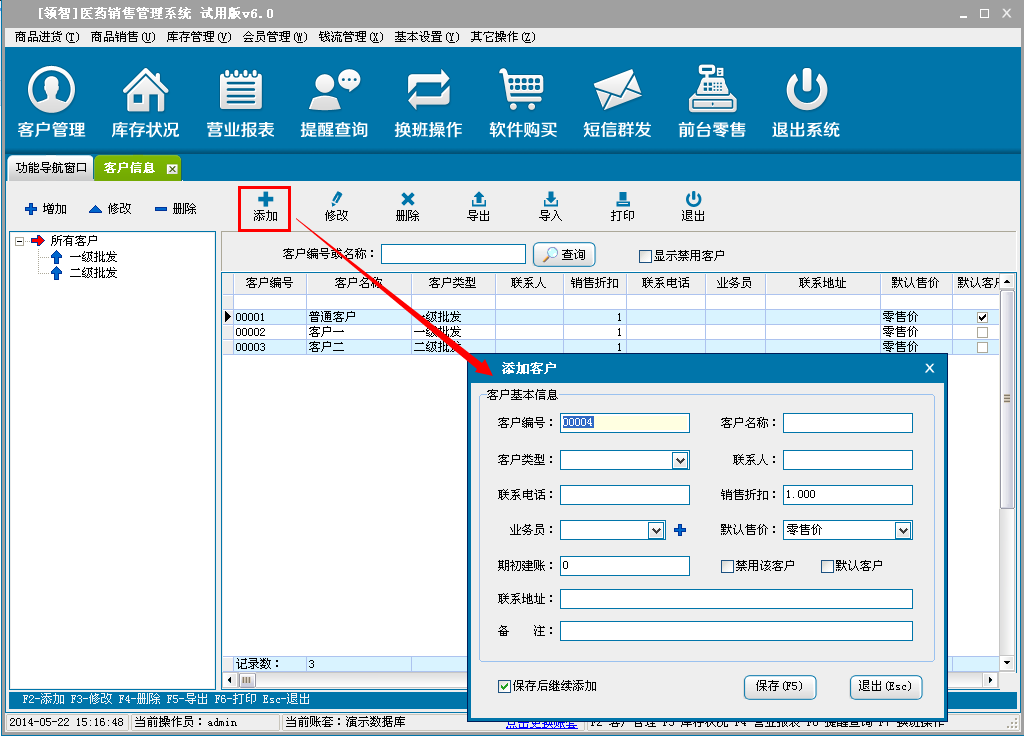Image resolution: width=1024 pixels, height=736 pixels.
Task: Collapse the 所有客户 tree node
Action: pyautogui.click(x=20, y=240)
